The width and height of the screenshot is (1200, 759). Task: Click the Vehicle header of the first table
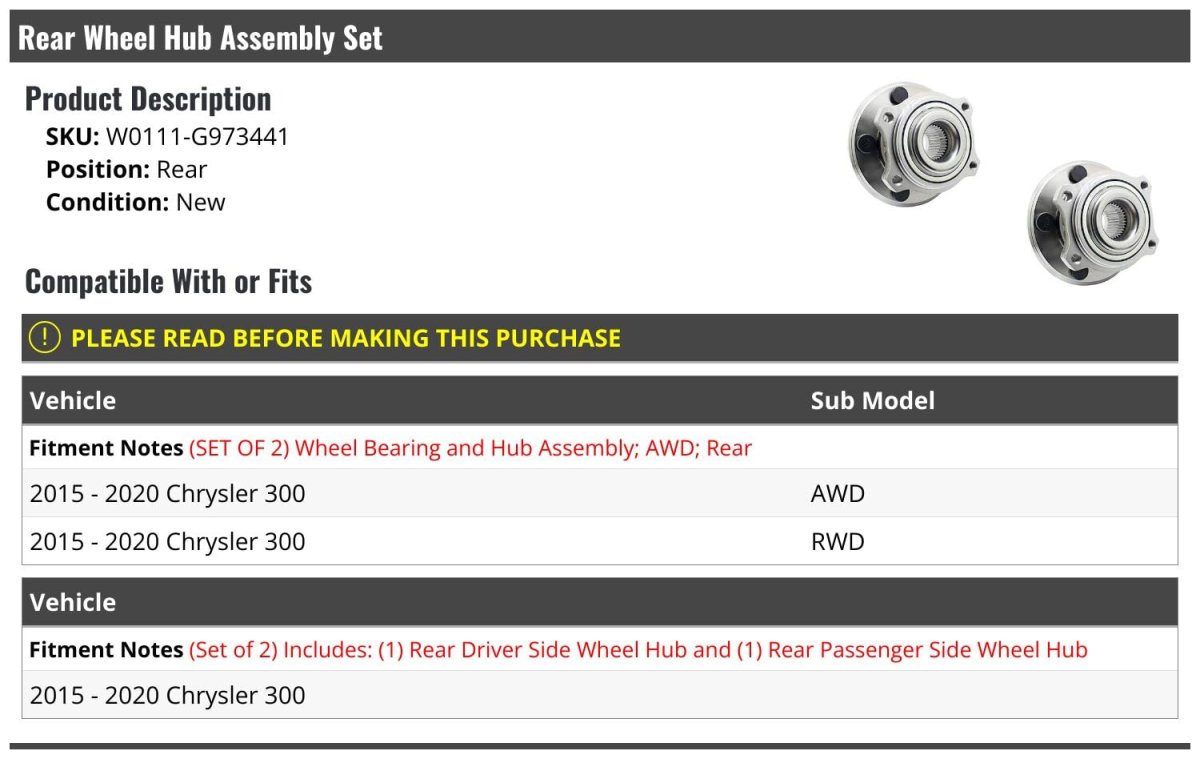click(x=73, y=401)
